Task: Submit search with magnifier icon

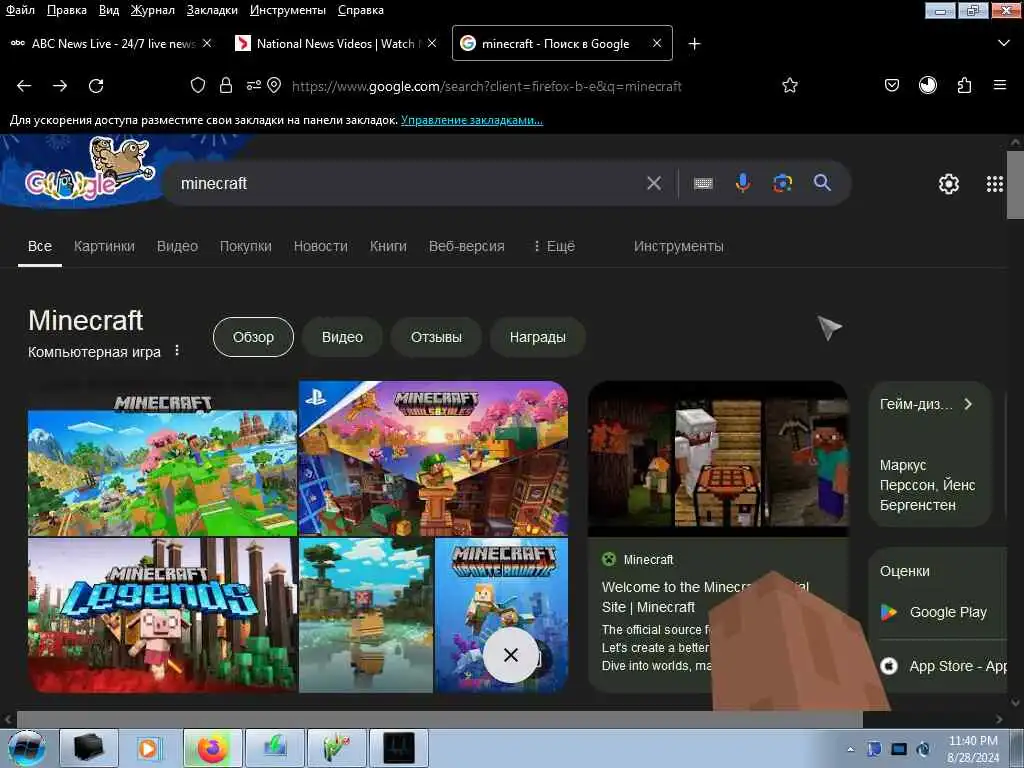Action: click(822, 183)
